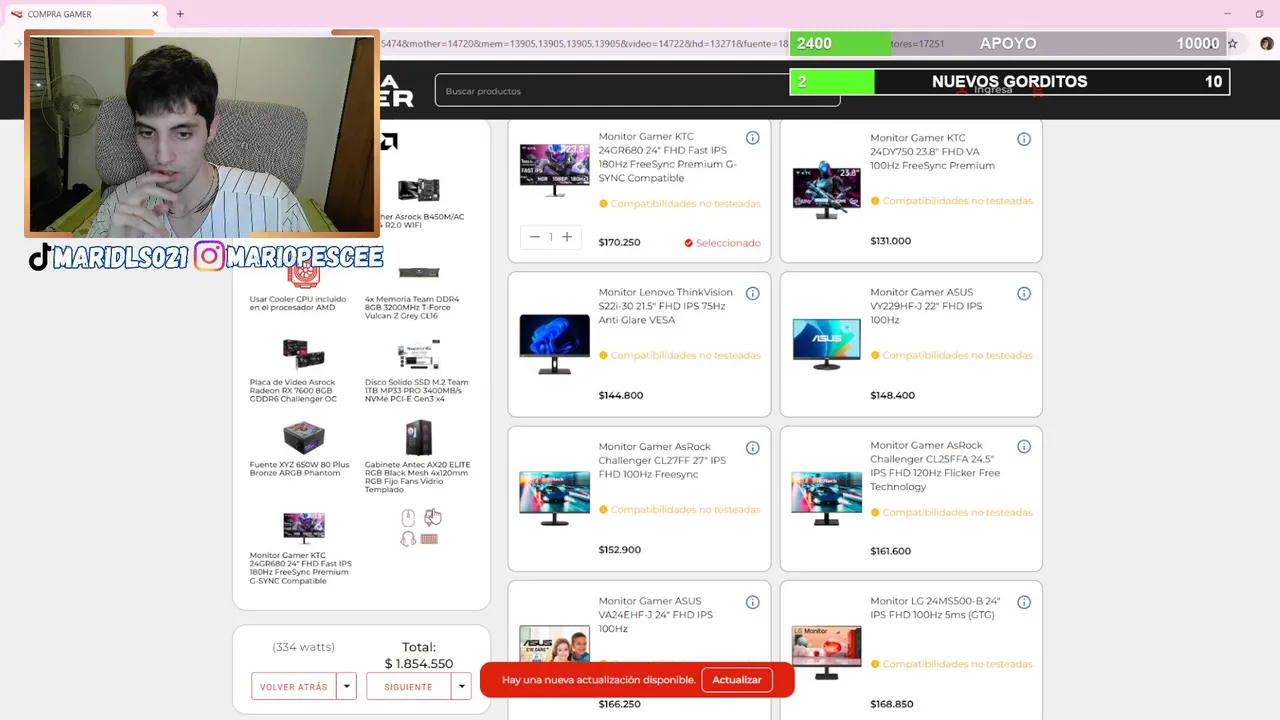1280x720 pixels.
Task: Open the XYZ 650W power supply icon
Action: click(303, 438)
